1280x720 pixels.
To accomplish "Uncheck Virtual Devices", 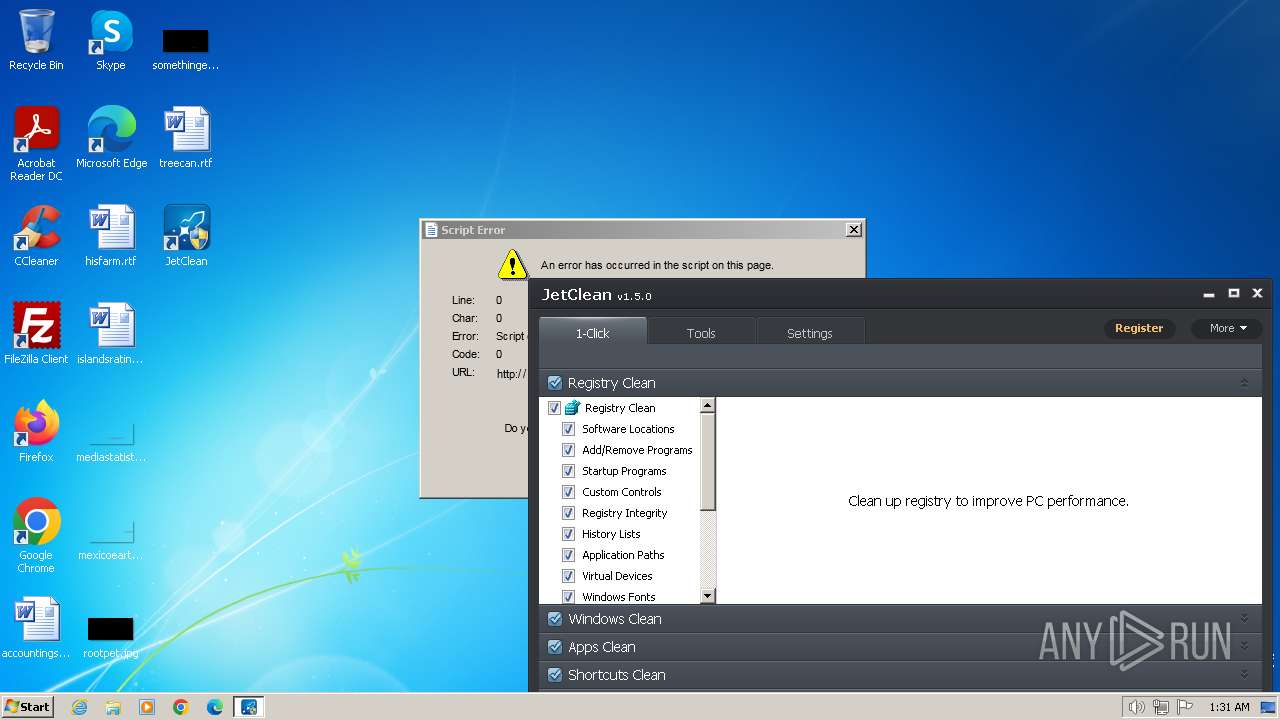I will pos(568,576).
